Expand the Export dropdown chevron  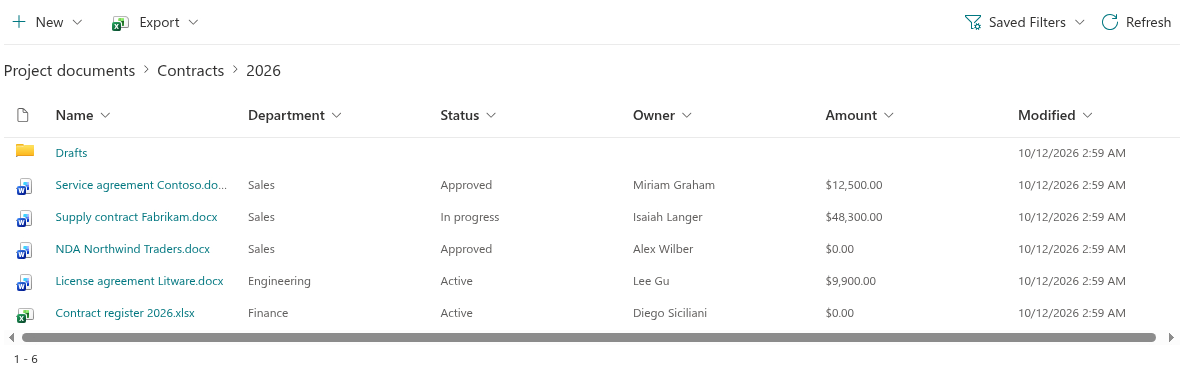pyautogui.click(x=193, y=23)
